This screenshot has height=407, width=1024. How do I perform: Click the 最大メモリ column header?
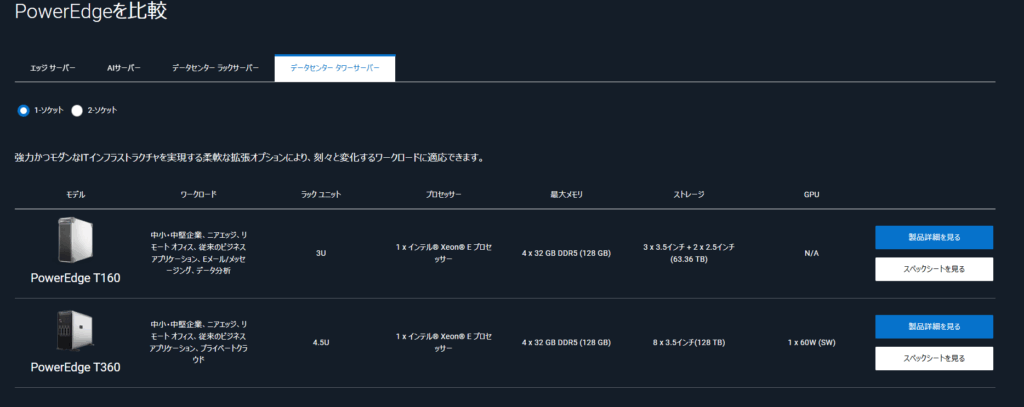tap(568, 193)
